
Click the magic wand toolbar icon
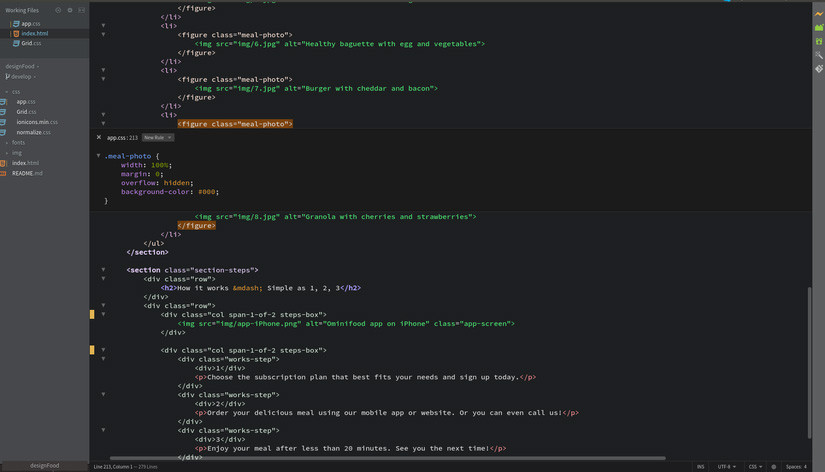click(819, 55)
